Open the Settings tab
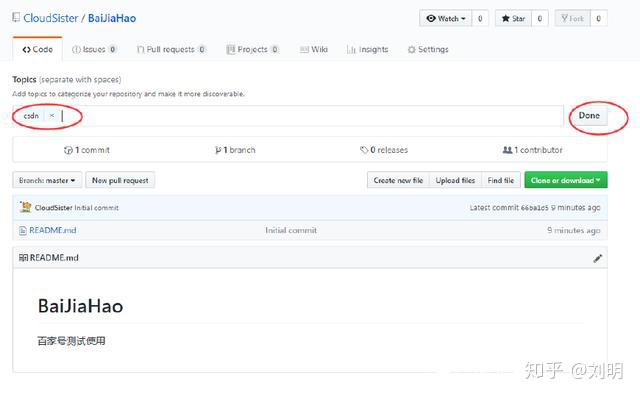 [x=428, y=49]
